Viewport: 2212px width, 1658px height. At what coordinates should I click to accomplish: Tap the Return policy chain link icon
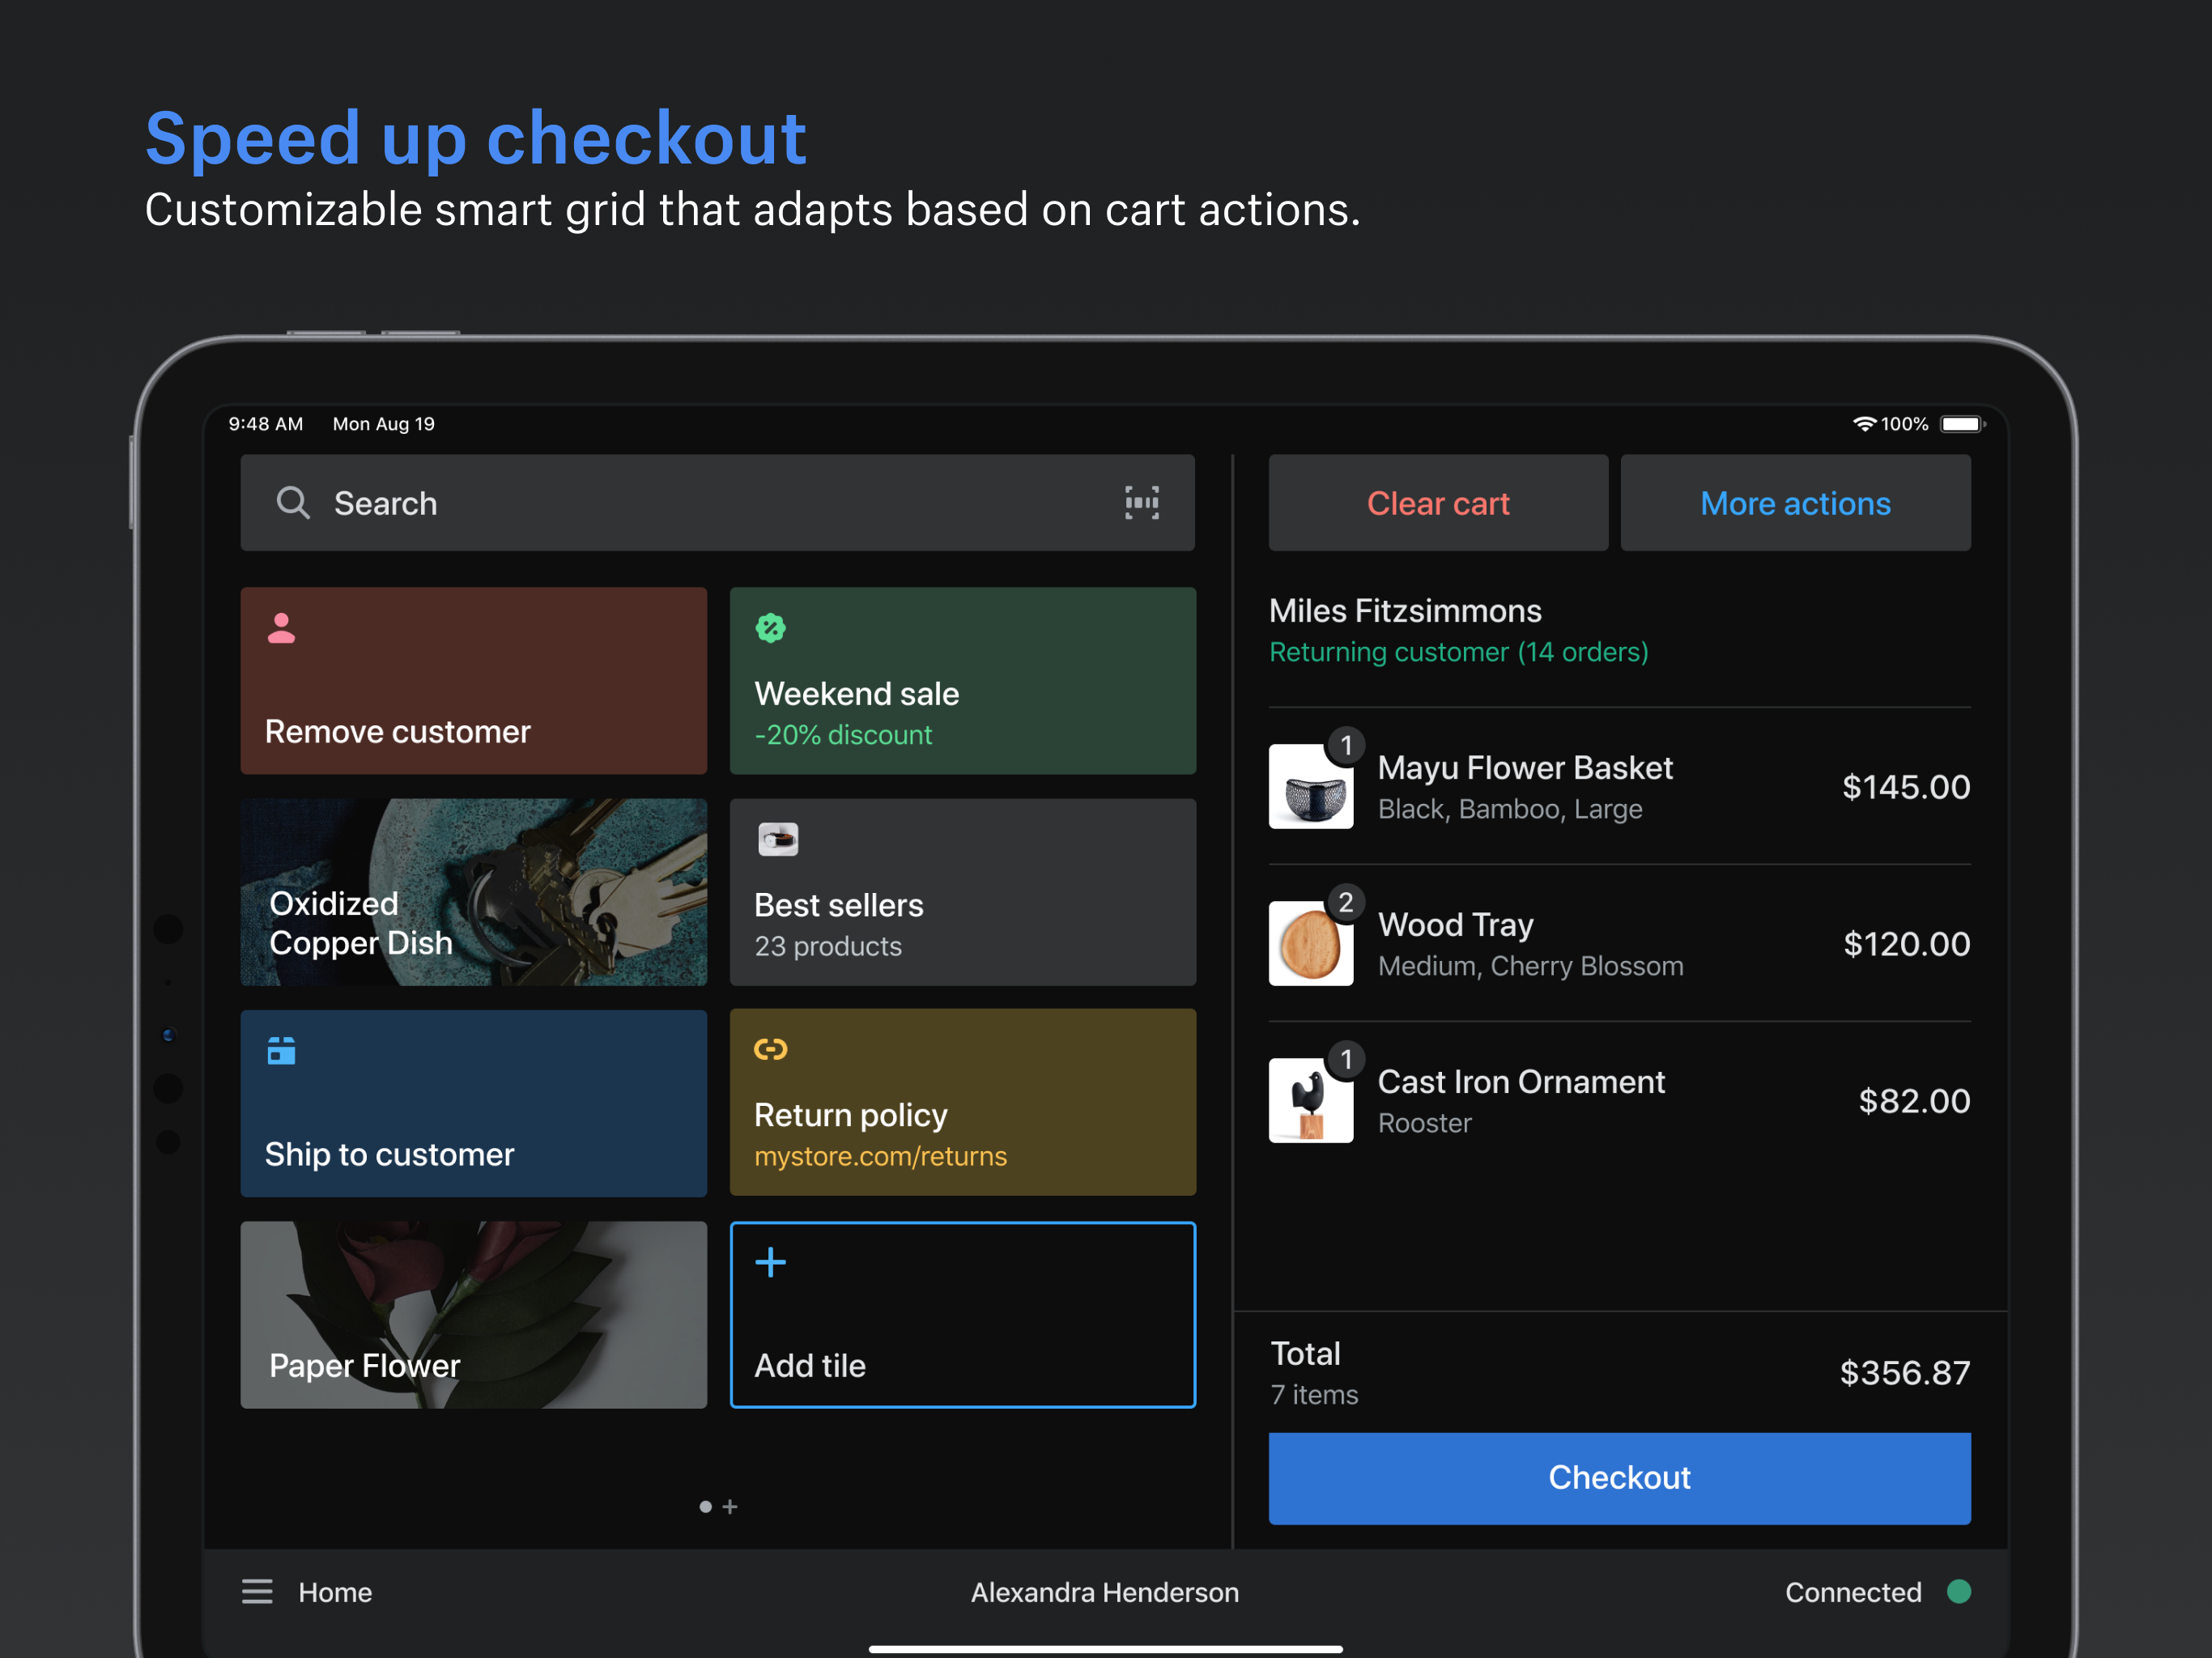coord(770,1051)
